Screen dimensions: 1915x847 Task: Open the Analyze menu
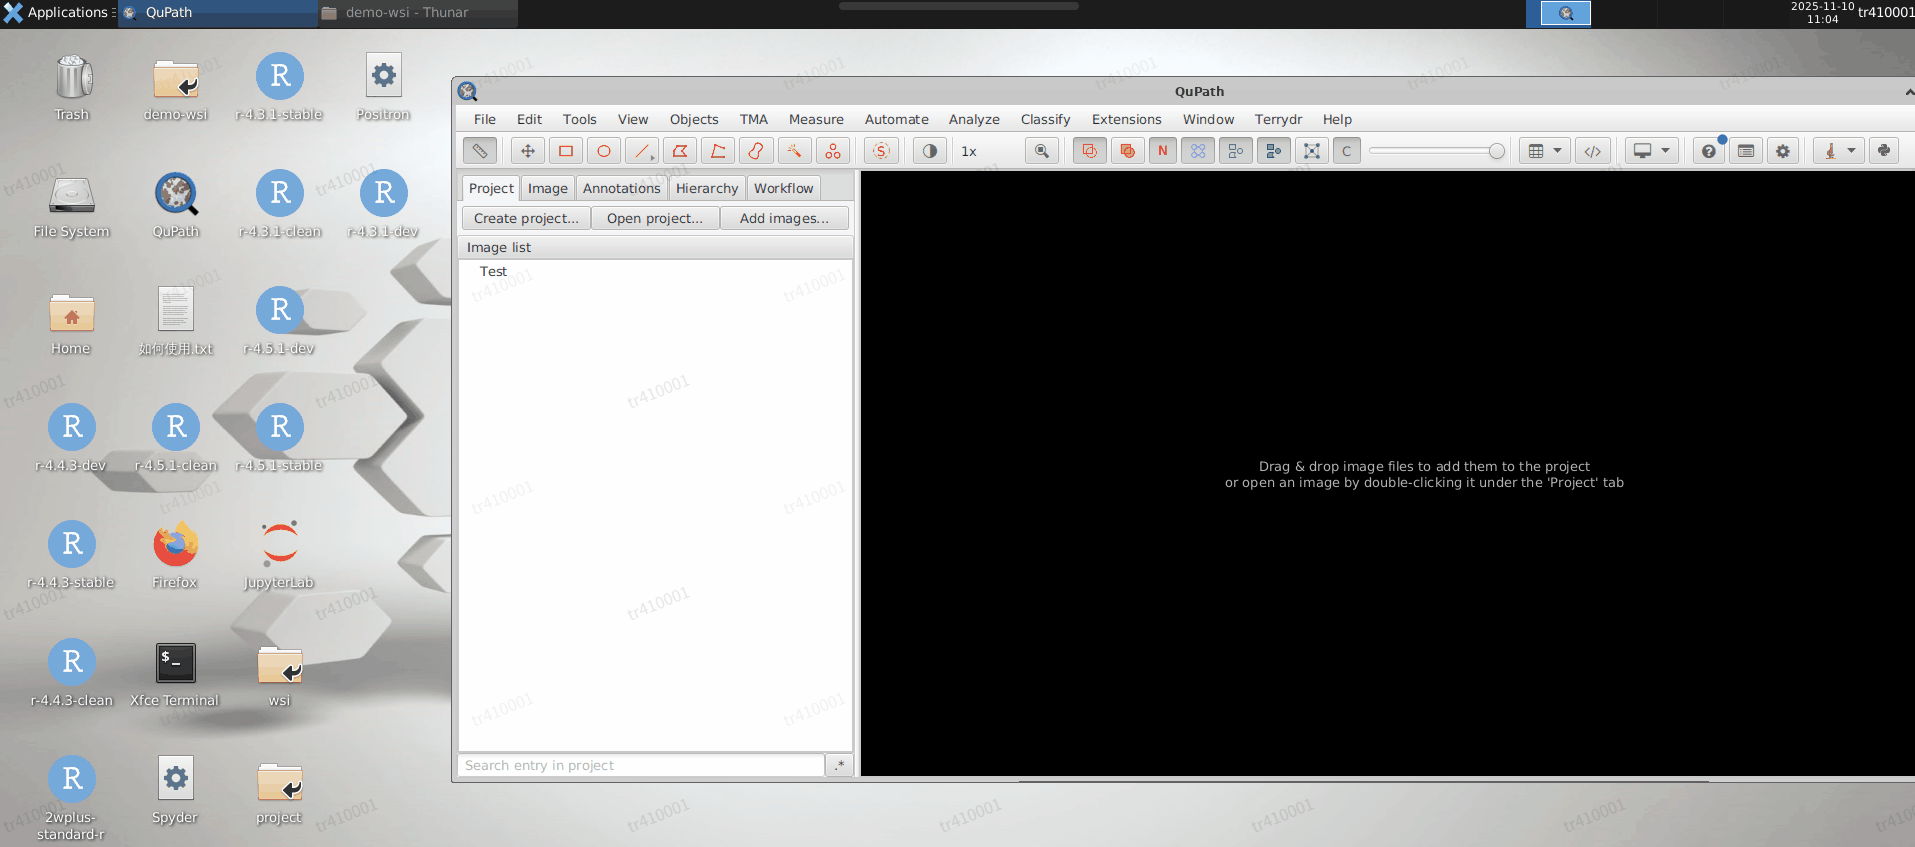click(974, 119)
